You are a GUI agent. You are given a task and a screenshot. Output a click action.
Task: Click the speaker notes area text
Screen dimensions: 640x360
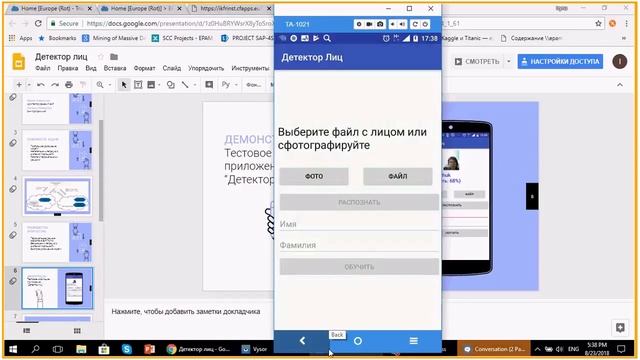coord(186,311)
